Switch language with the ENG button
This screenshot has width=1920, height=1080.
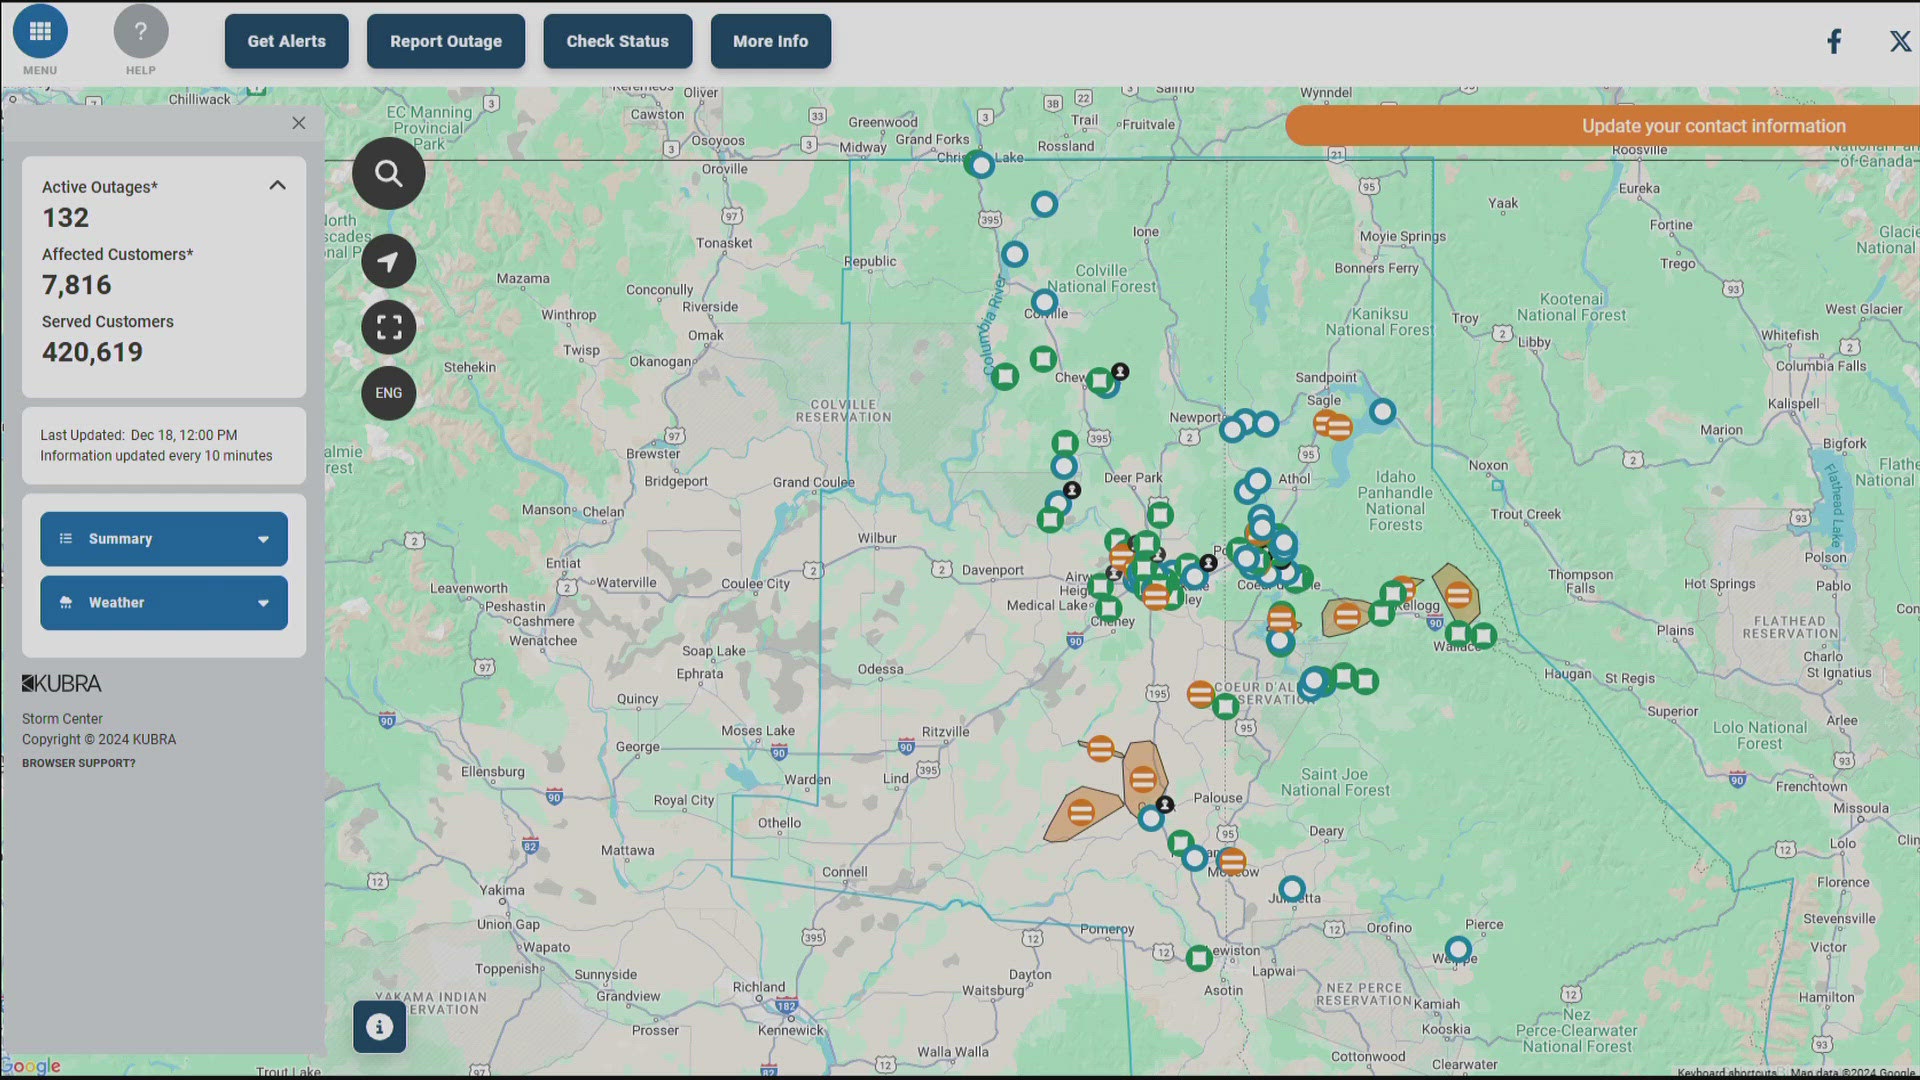click(x=388, y=393)
